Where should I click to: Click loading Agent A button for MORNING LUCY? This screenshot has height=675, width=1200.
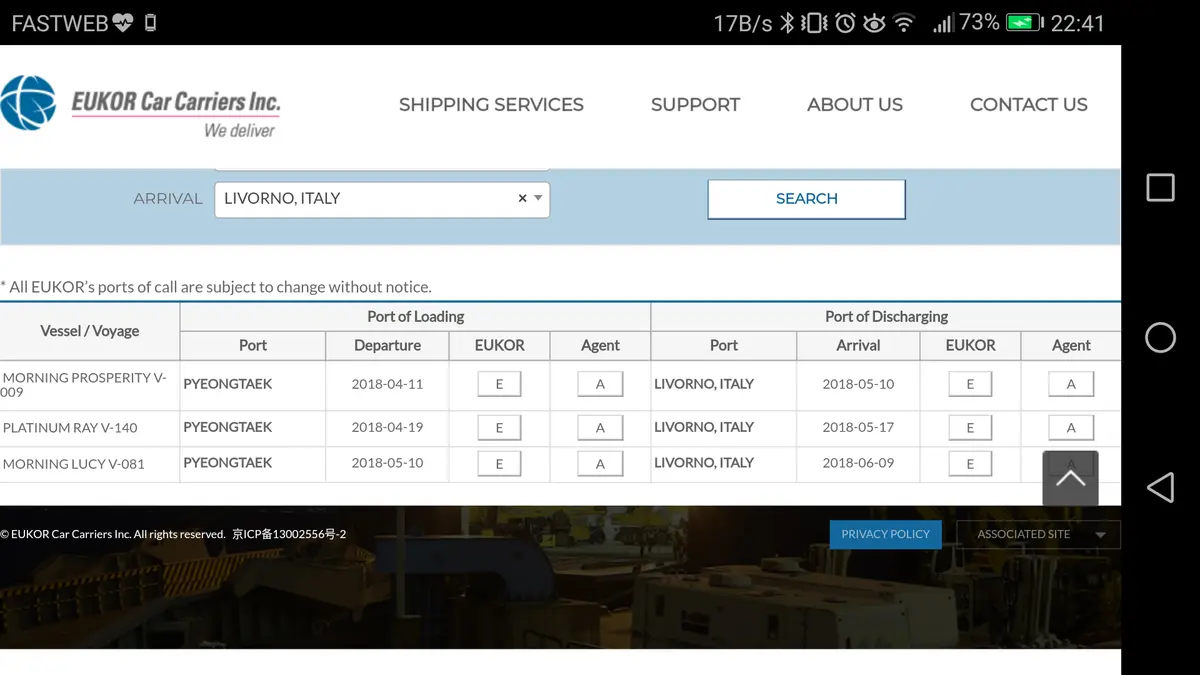[x=600, y=464]
